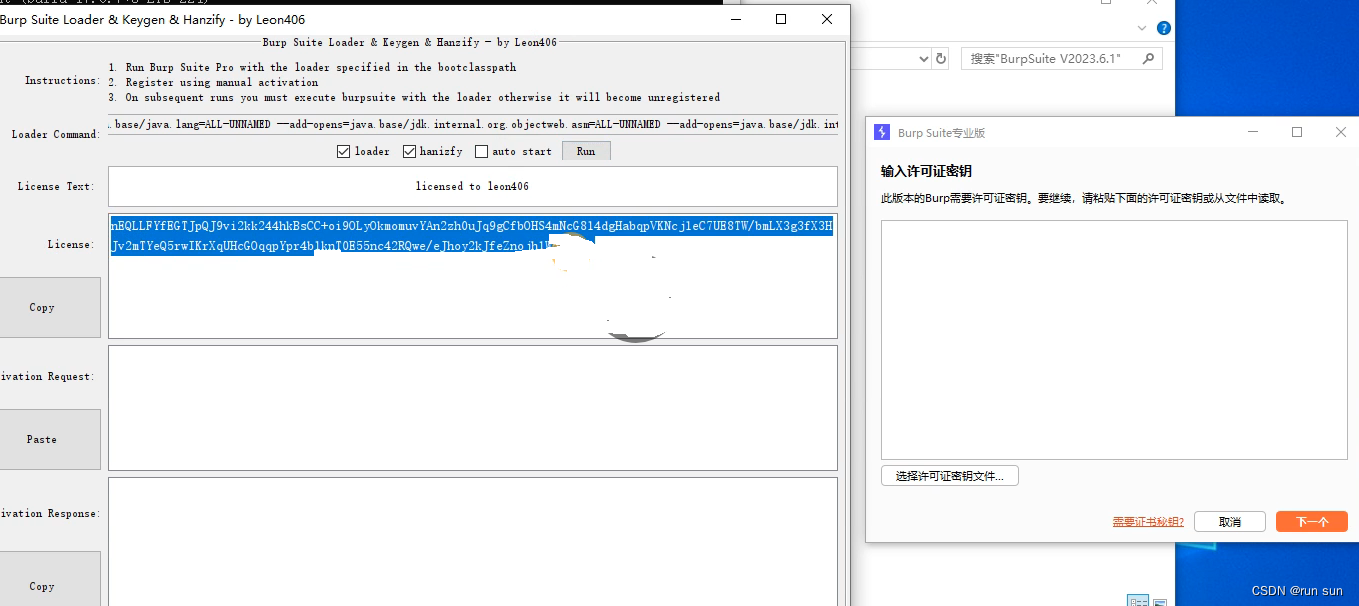Click the Burp Suite license key input box
This screenshot has height=606, width=1359.
pos(1114,340)
